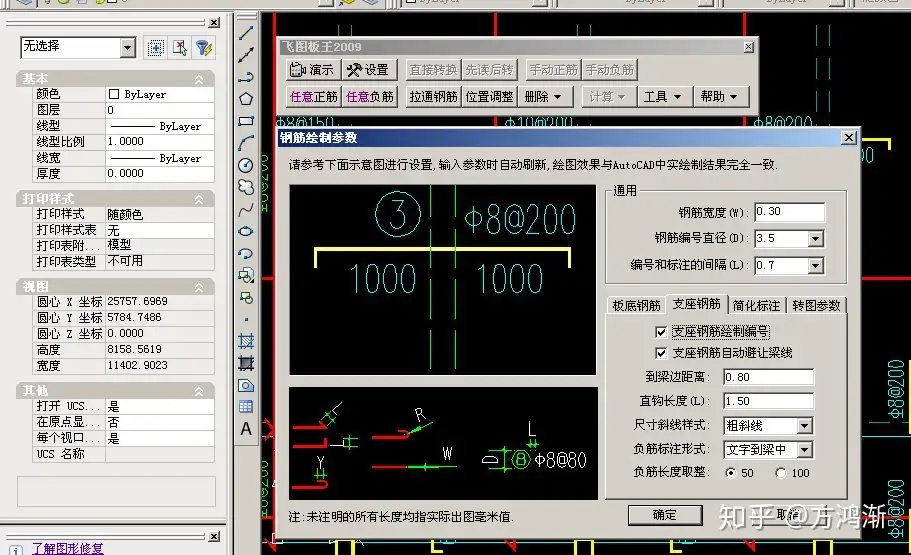Select the Polygon draw tool
The width and height of the screenshot is (911, 555).
[246, 99]
